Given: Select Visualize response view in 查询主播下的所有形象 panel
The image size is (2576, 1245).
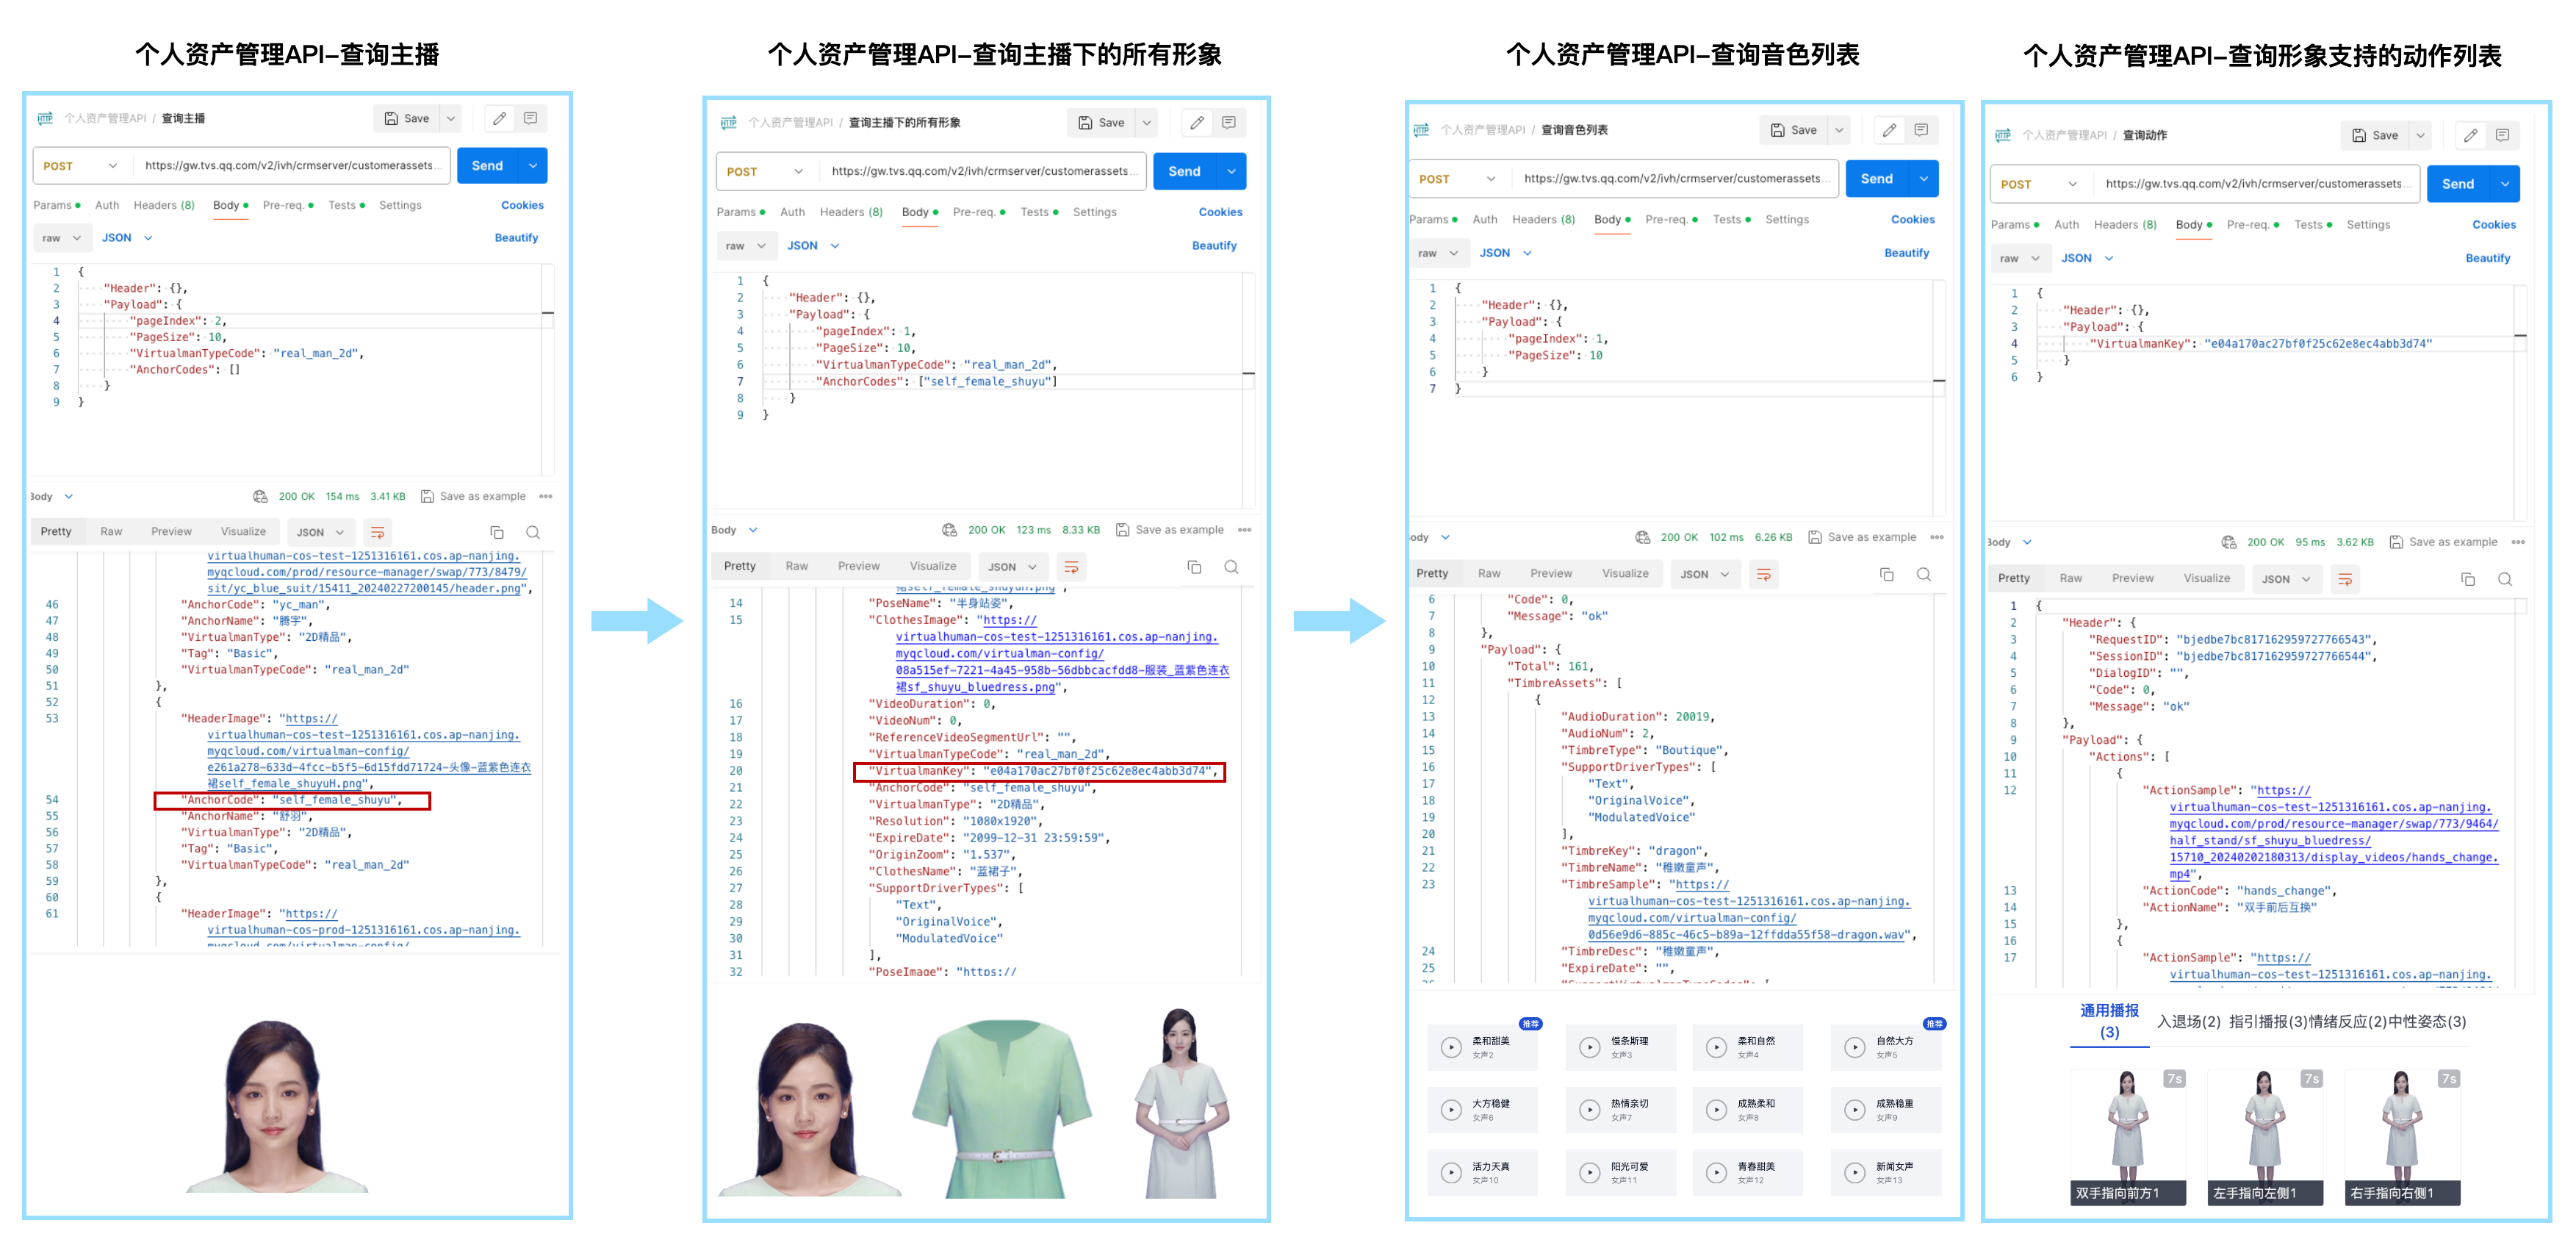Looking at the screenshot, I should point(932,566).
